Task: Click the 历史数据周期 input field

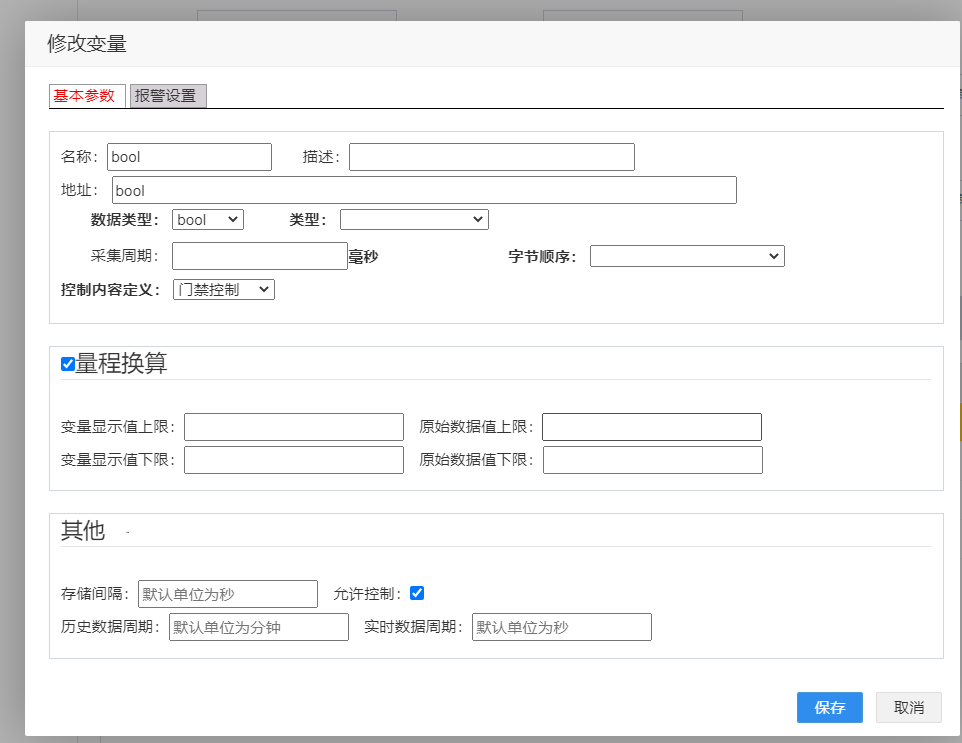Action: (x=259, y=627)
